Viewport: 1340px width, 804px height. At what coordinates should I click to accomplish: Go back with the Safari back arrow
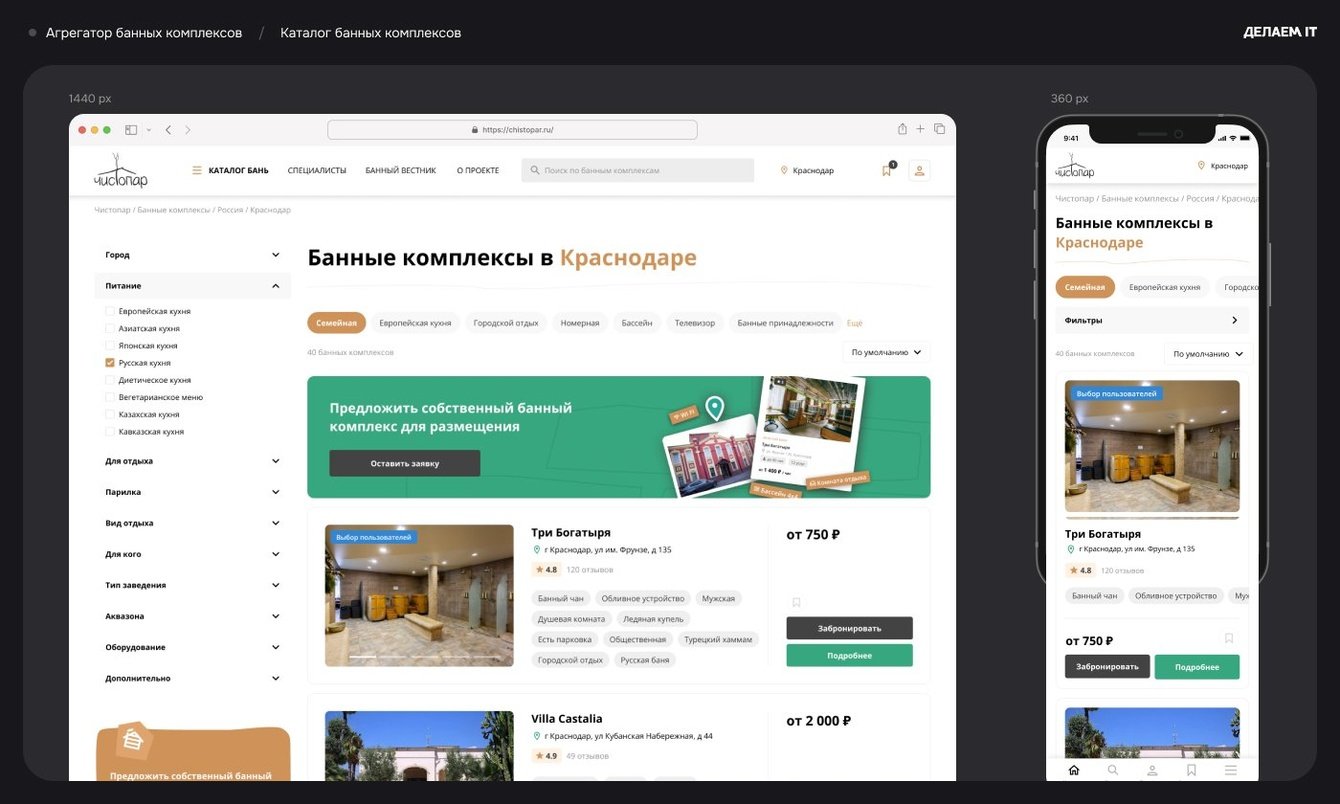pyautogui.click(x=168, y=130)
